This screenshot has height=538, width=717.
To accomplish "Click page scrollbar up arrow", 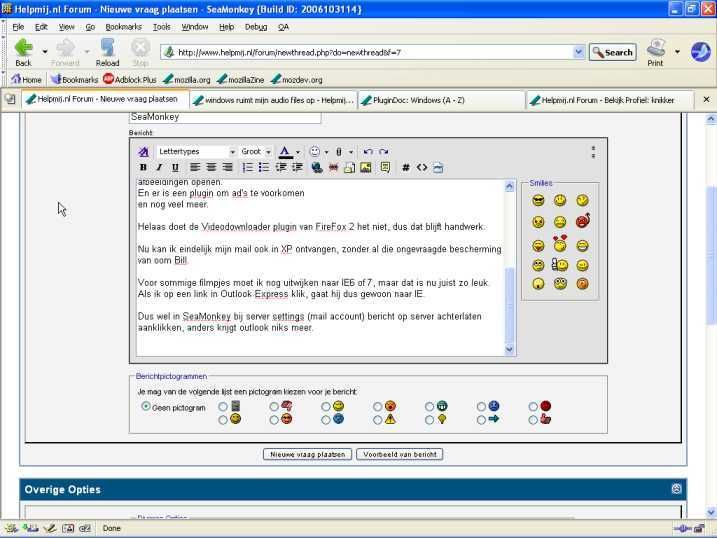I will click(x=711, y=119).
